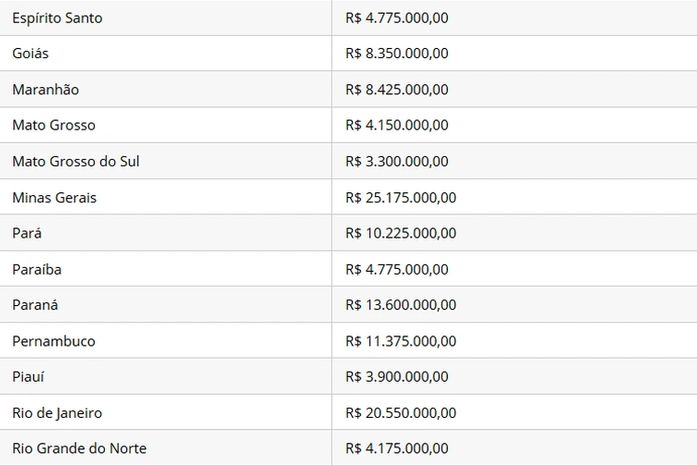Click the Maranhão state name
Screen dimensions: 697x465
45,89
